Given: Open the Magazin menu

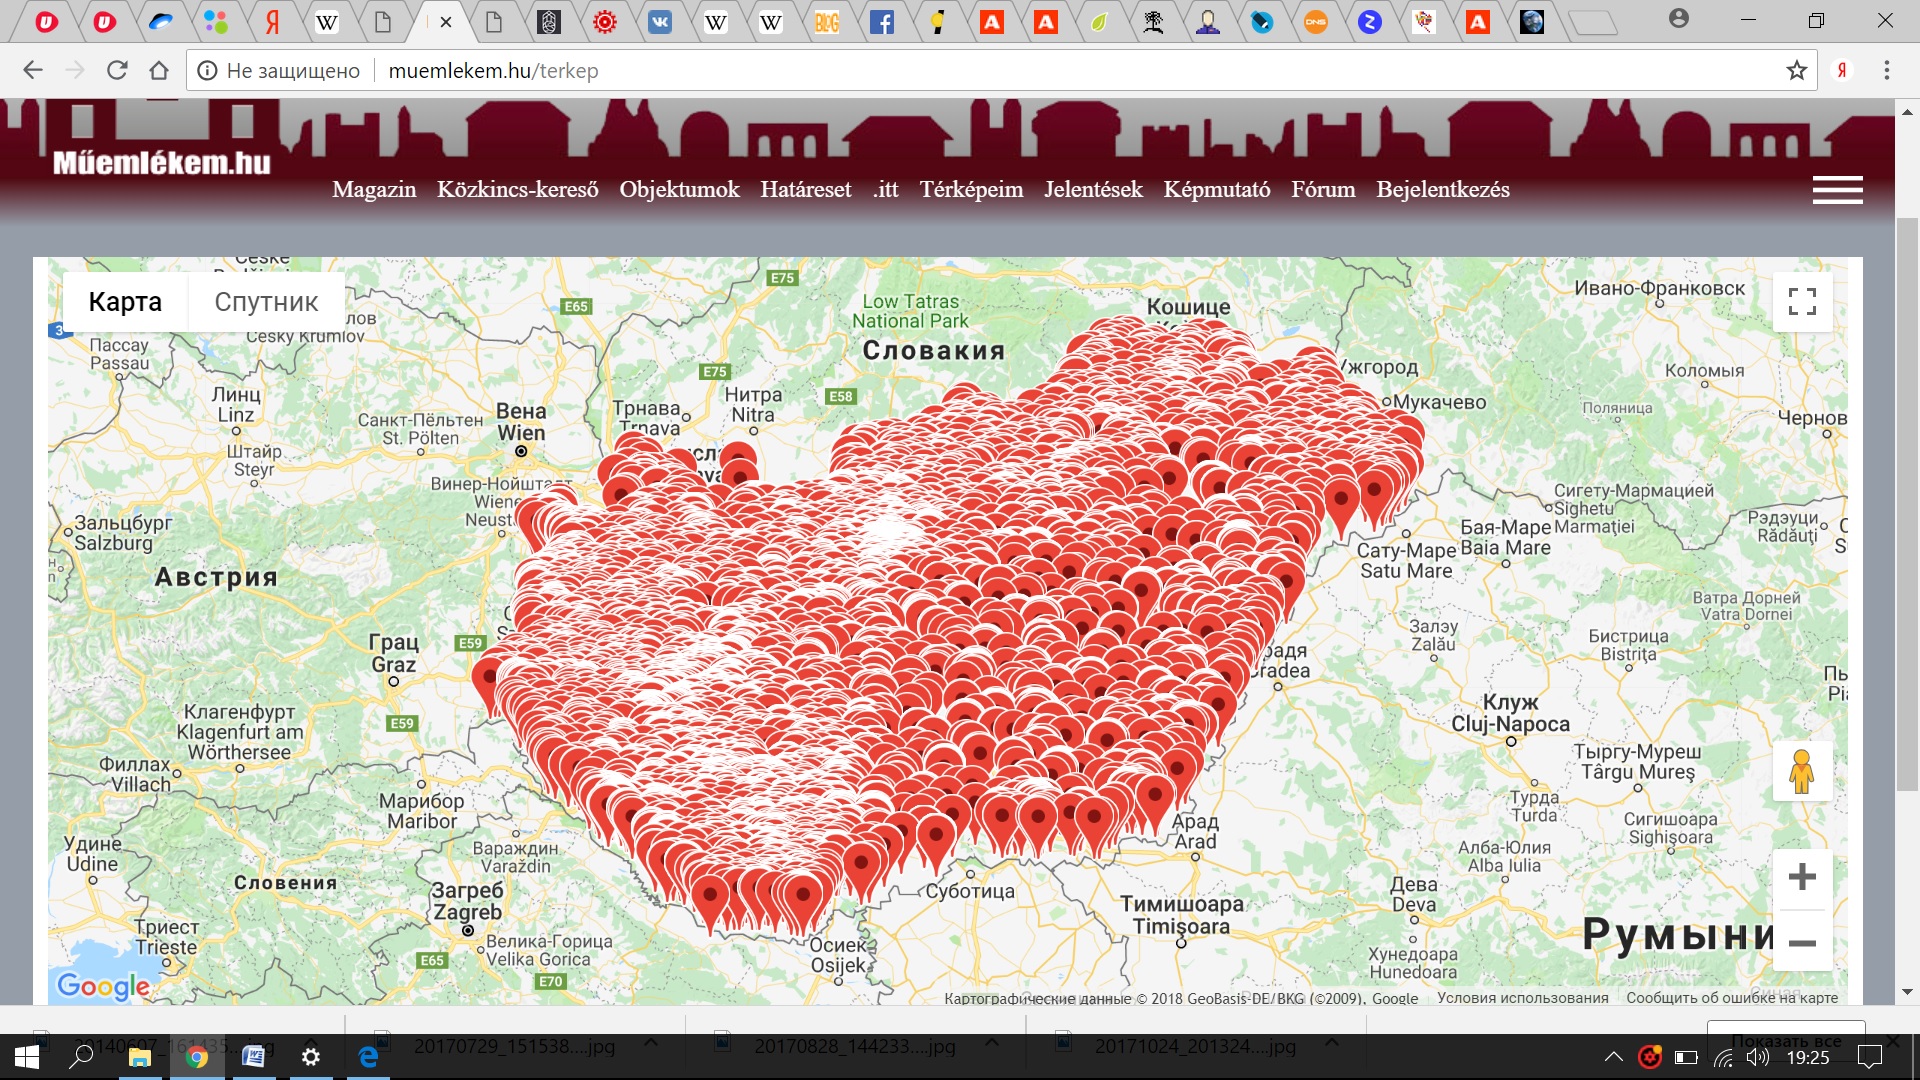Looking at the screenshot, I should coord(374,190).
